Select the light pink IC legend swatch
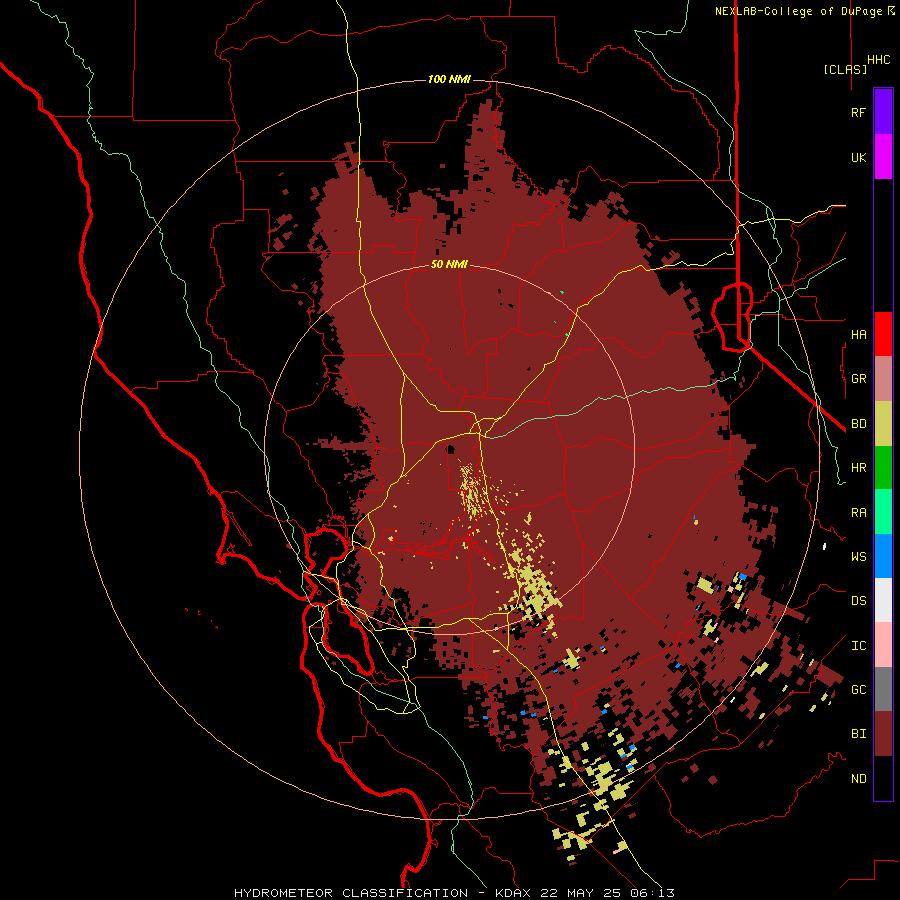This screenshot has width=900, height=900. pos(883,645)
